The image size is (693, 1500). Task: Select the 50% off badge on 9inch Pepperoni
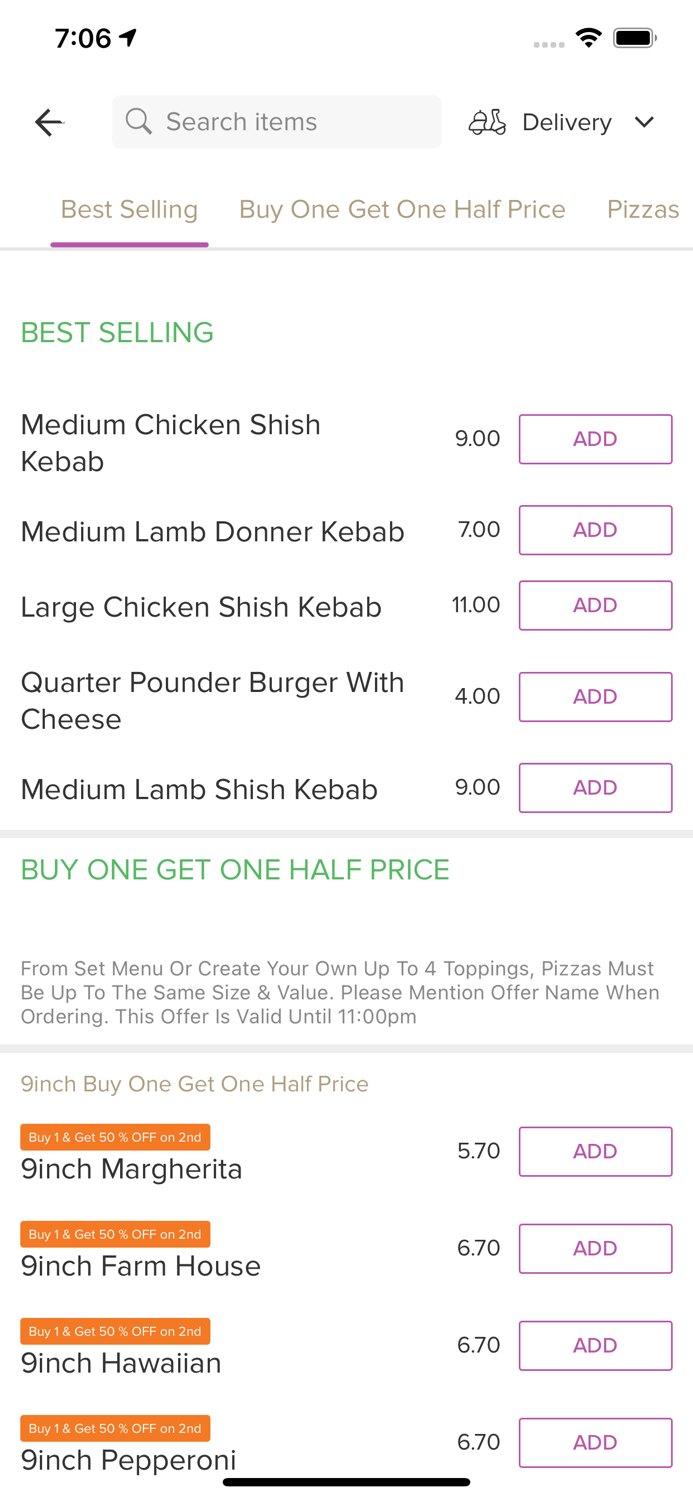click(x=115, y=1428)
